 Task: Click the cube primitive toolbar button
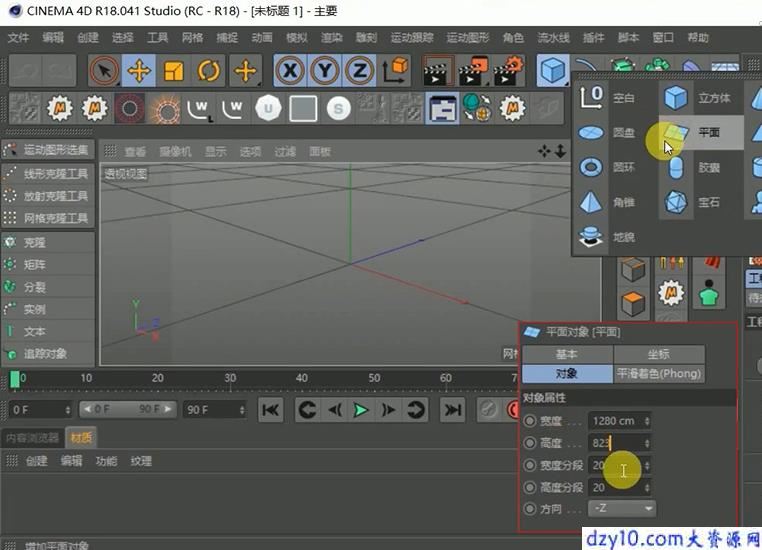click(x=553, y=71)
